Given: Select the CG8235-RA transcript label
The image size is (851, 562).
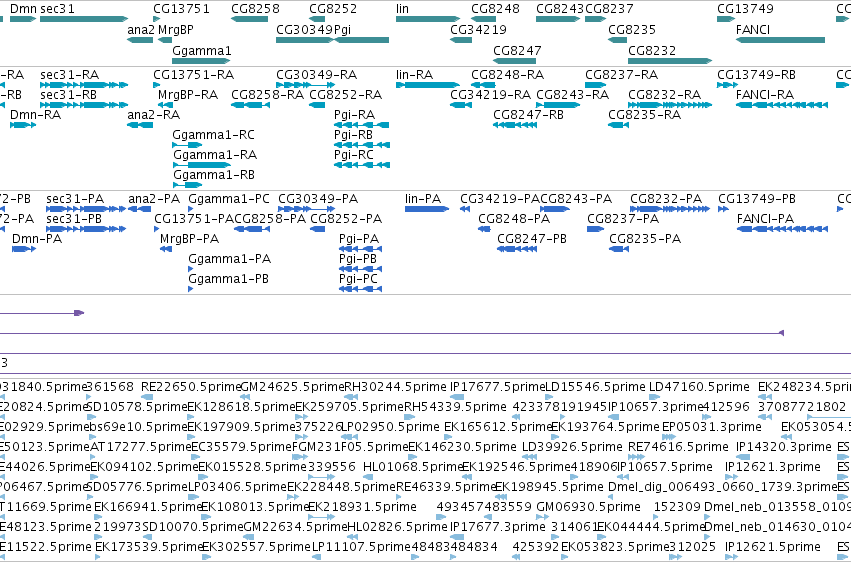Looking at the screenshot, I should 644,115.
